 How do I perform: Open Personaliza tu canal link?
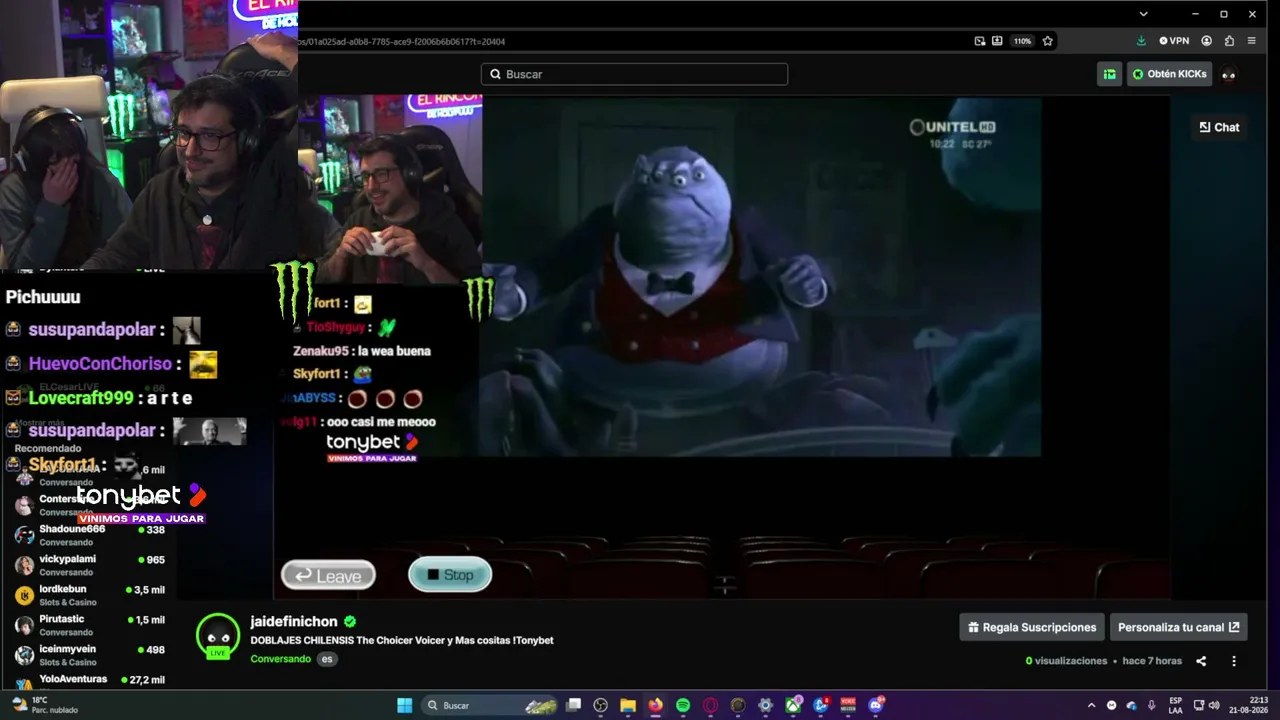1178,627
